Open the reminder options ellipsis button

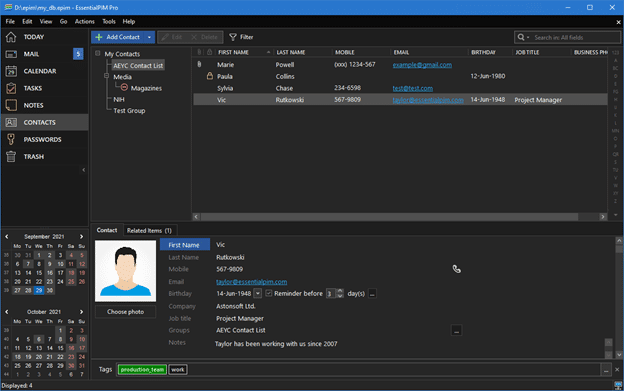[x=372, y=294]
